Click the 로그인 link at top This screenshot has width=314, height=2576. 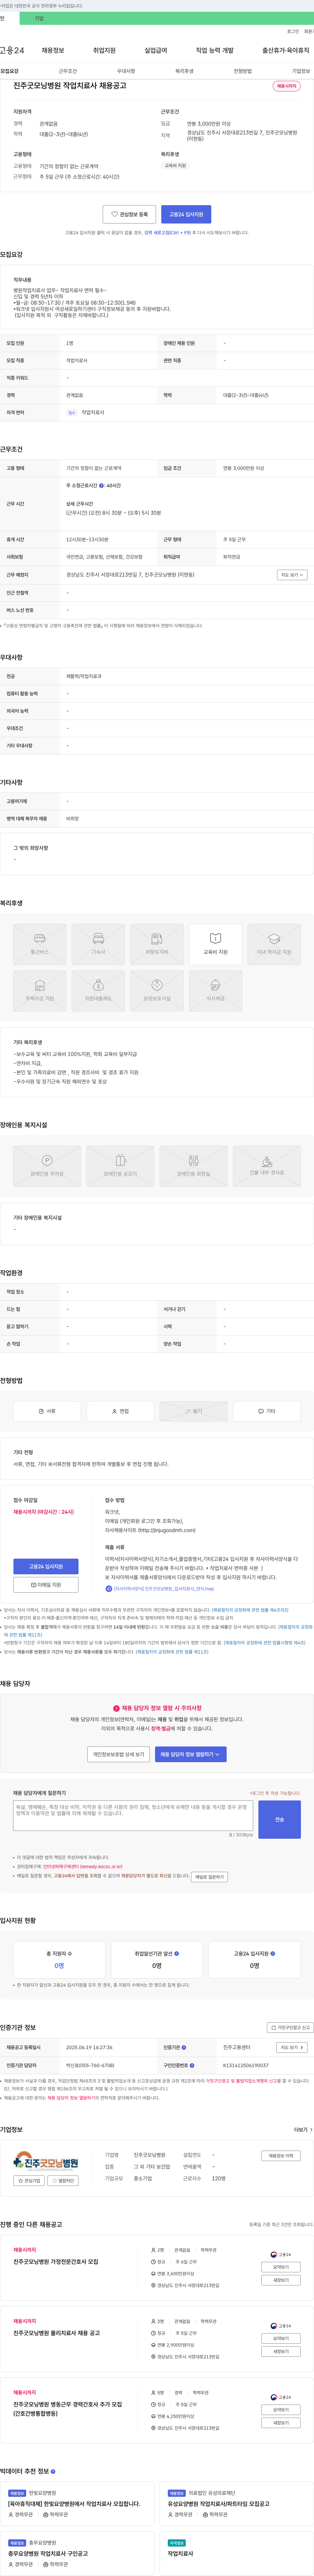[293, 31]
